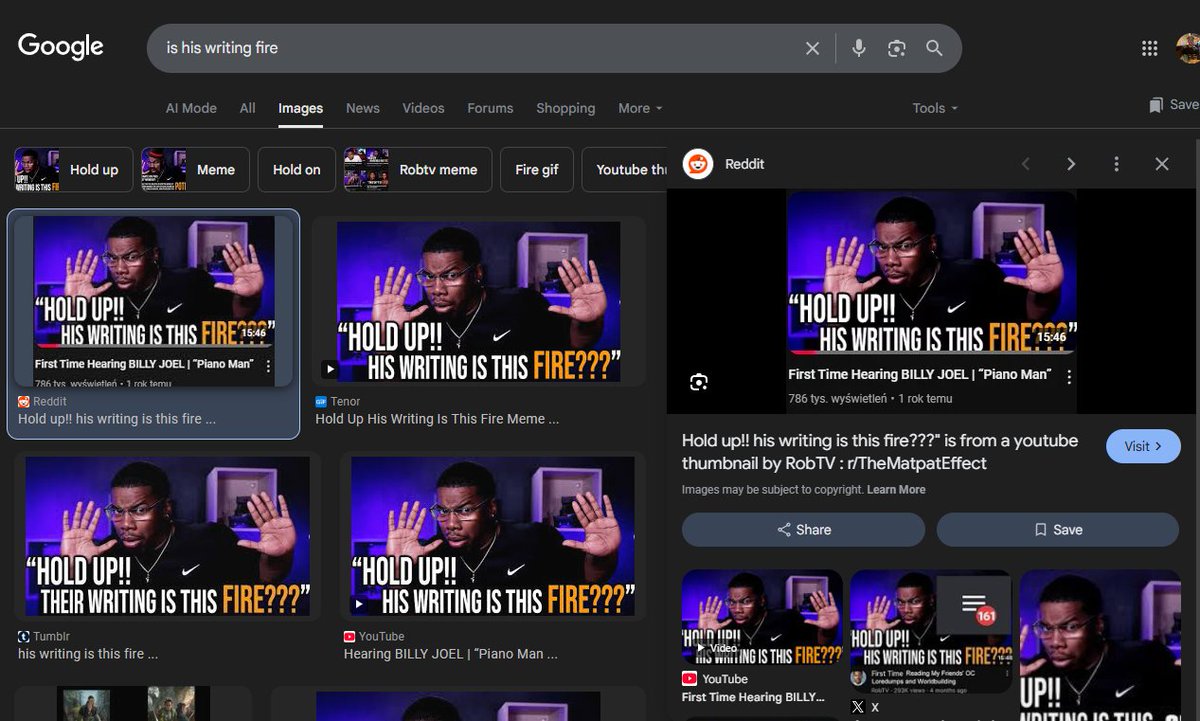Select the "Fire gif" suggestion chip
Image resolution: width=1200 pixels, height=721 pixels.
[x=537, y=170]
